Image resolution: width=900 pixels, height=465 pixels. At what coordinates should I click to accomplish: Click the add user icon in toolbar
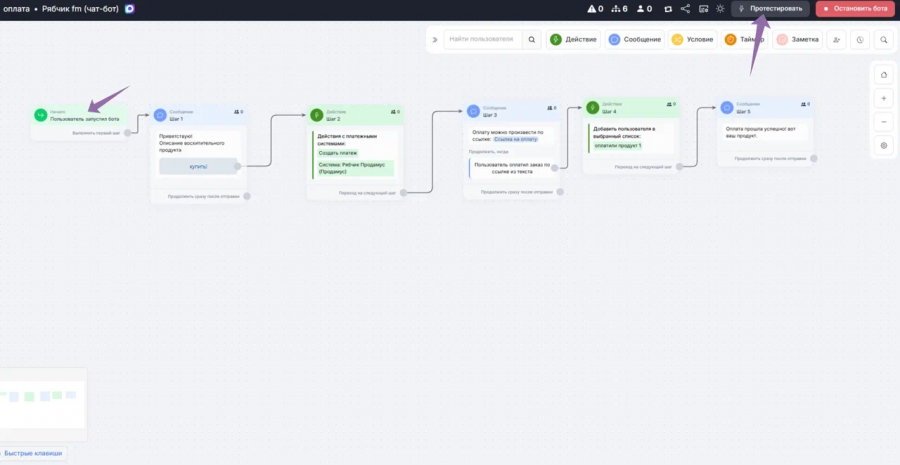pyautogui.click(x=836, y=40)
